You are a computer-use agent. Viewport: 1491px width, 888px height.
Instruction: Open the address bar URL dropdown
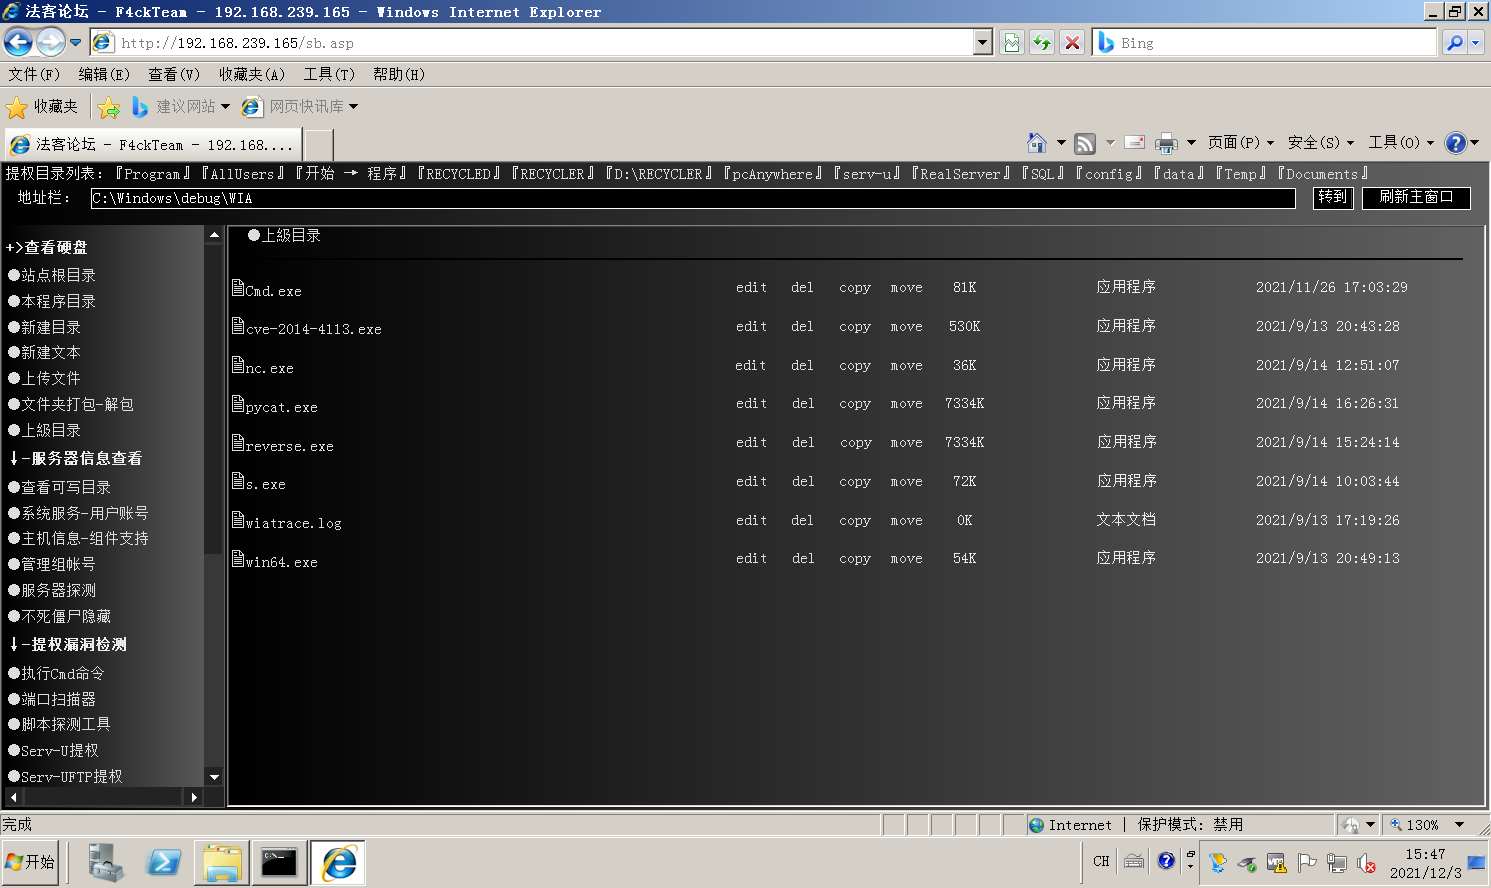(982, 42)
